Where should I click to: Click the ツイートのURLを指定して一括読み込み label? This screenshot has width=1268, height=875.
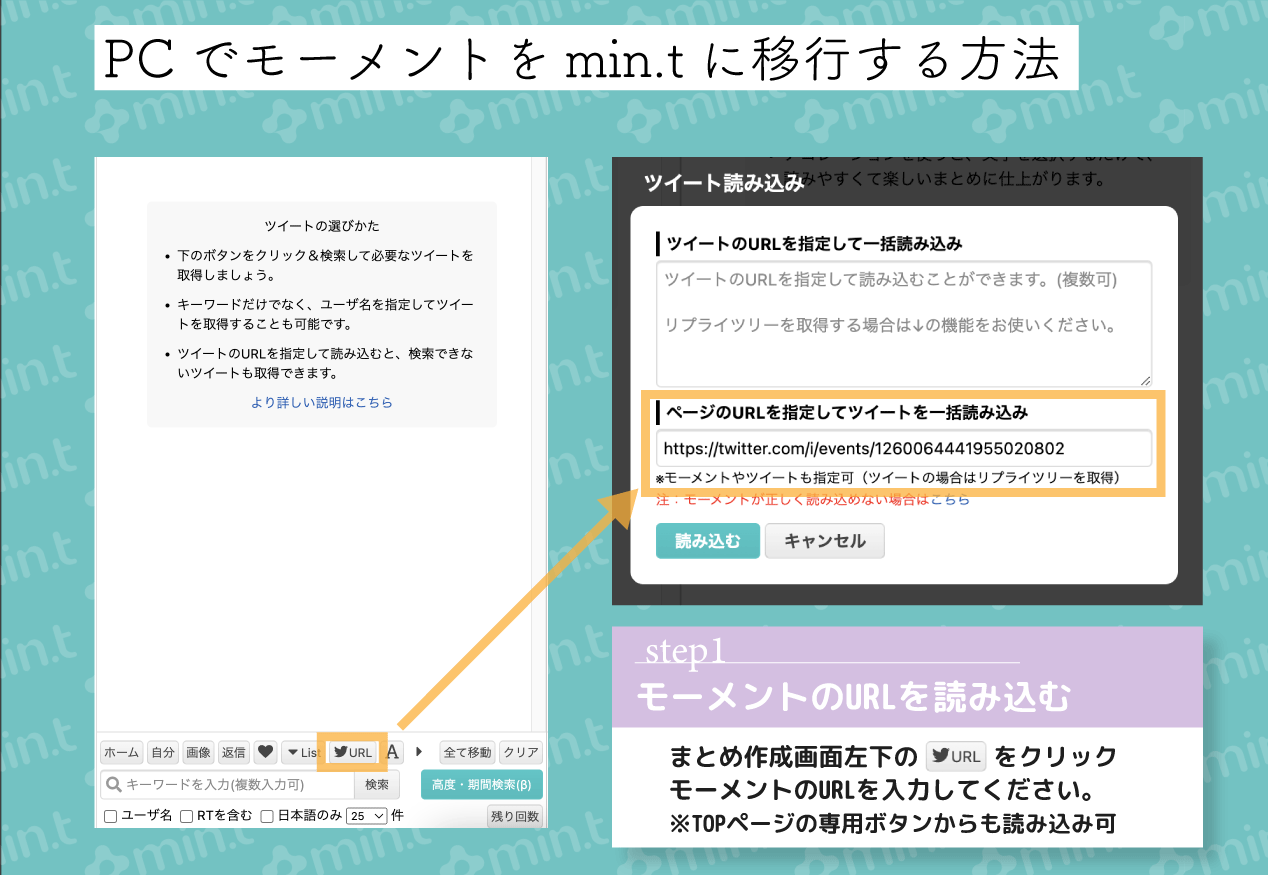coord(814,243)
